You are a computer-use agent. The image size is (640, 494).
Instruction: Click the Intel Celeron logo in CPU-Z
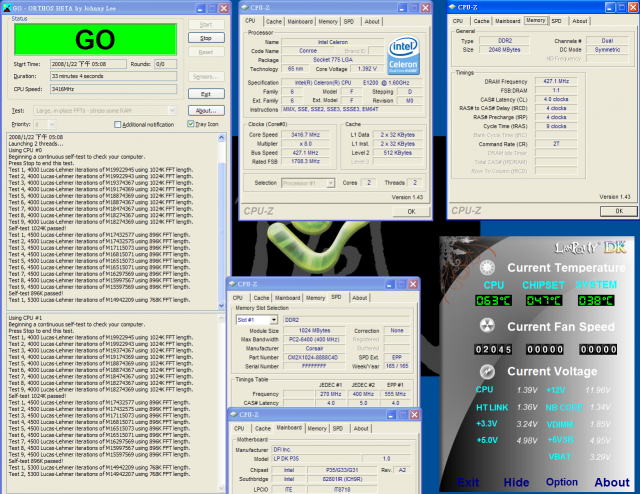click(x=403, y=56)
